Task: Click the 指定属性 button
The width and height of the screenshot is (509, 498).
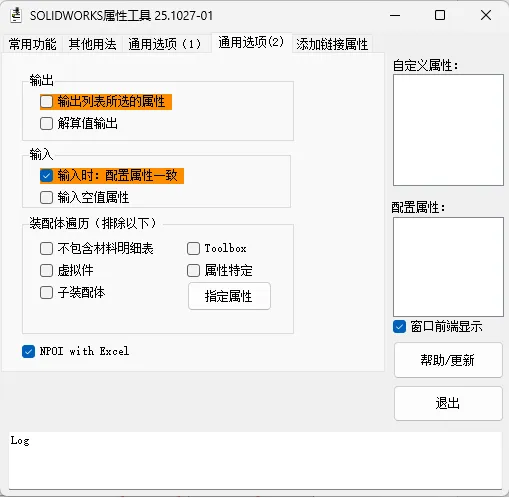Action: click(229, 296)
